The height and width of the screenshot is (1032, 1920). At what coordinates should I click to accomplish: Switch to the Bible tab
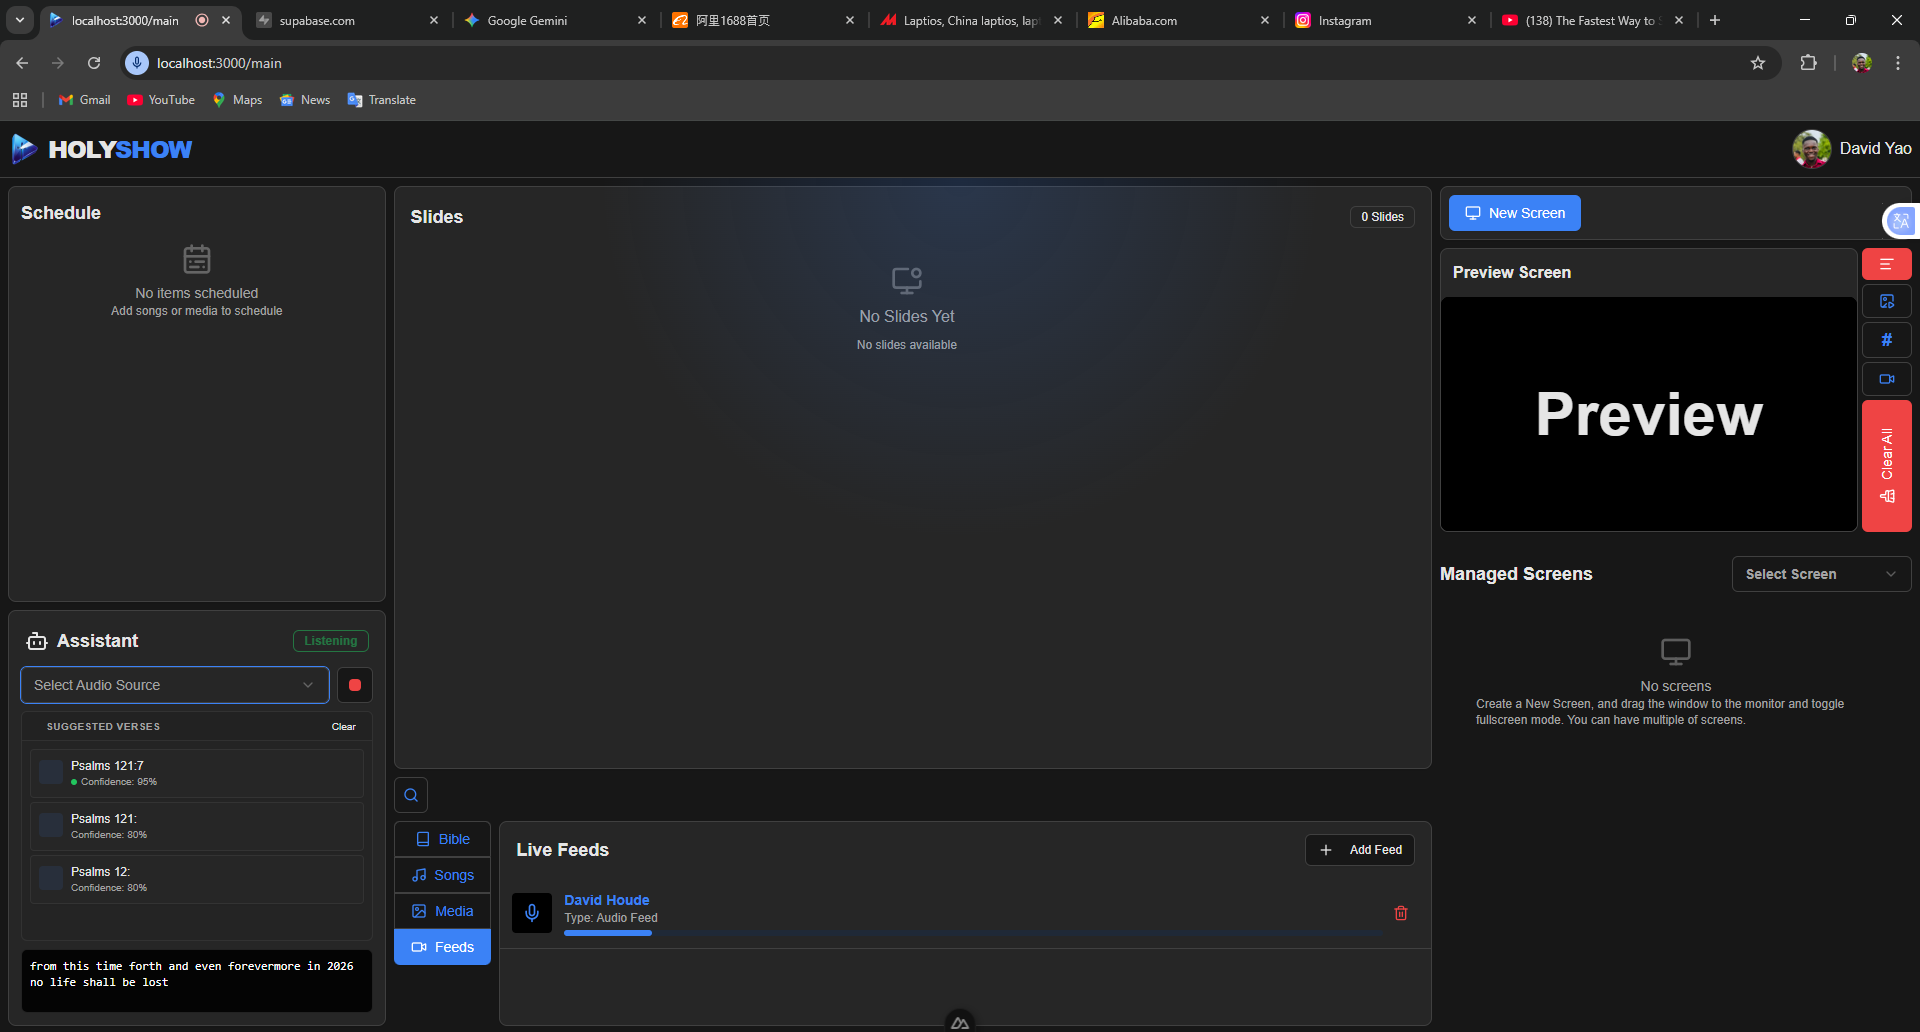coord(442,839)
